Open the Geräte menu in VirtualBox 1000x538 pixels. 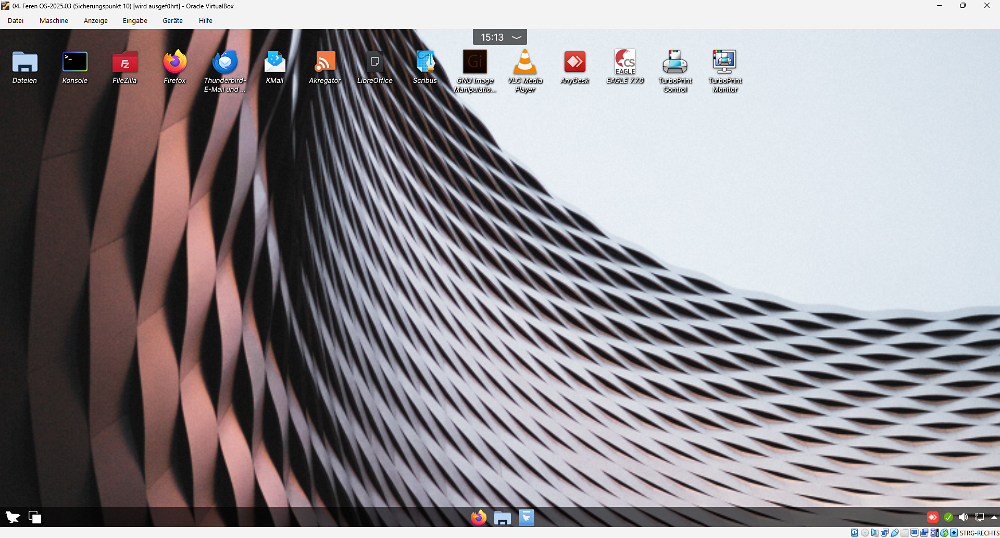point(173,20)
